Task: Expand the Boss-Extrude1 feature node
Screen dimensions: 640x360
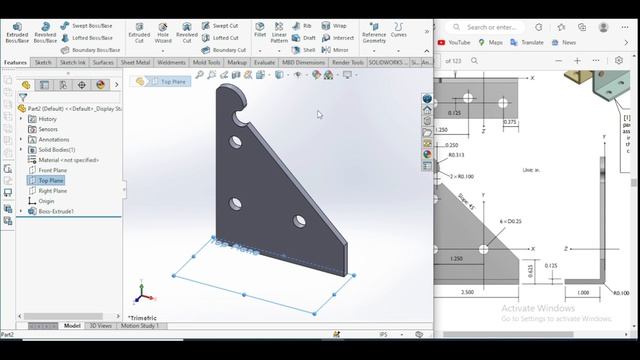Action: point(21,211)
